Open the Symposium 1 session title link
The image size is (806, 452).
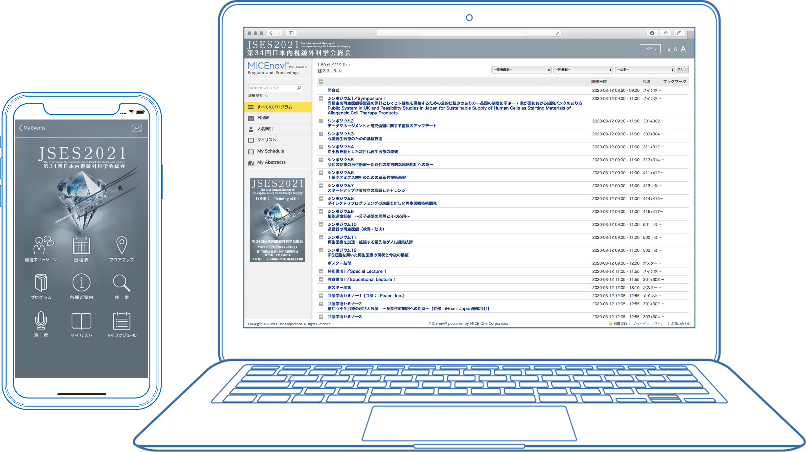[455, 105]
